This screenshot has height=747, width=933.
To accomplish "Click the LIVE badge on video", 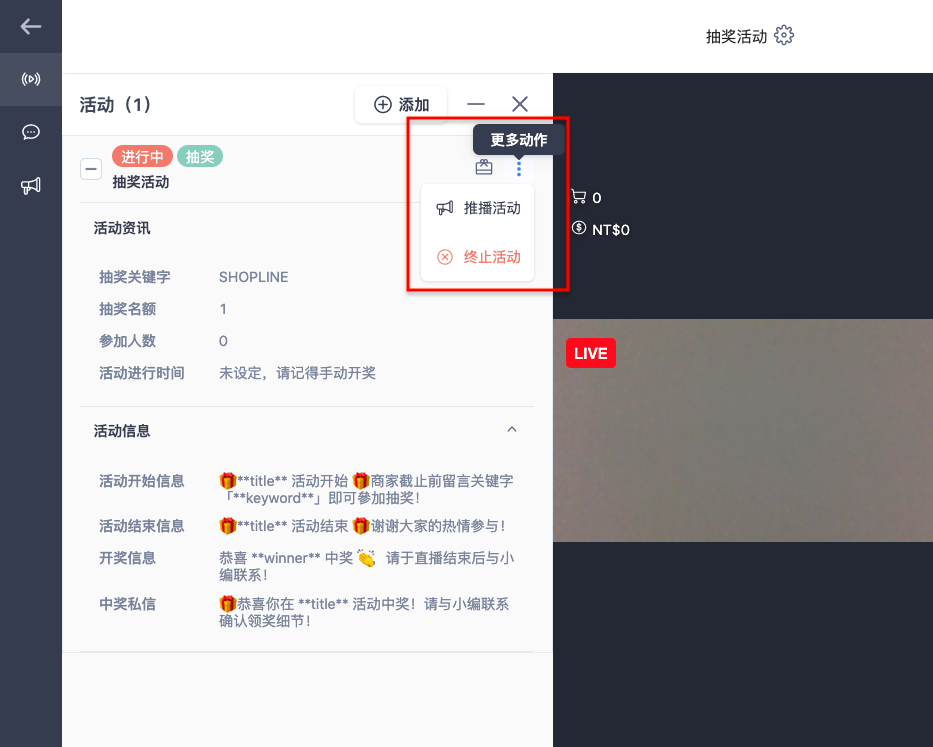I will click(x=590, y=354).
